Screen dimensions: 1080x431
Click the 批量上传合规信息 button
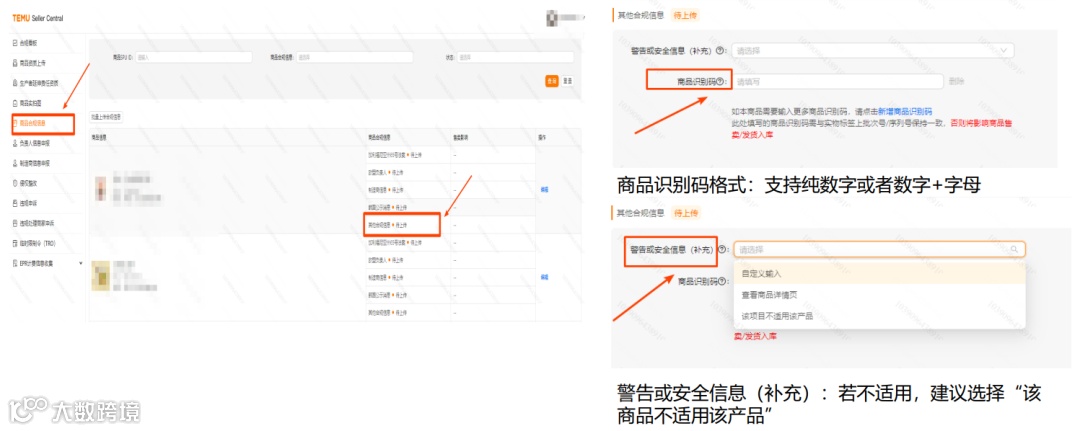(x=106, y=117)
